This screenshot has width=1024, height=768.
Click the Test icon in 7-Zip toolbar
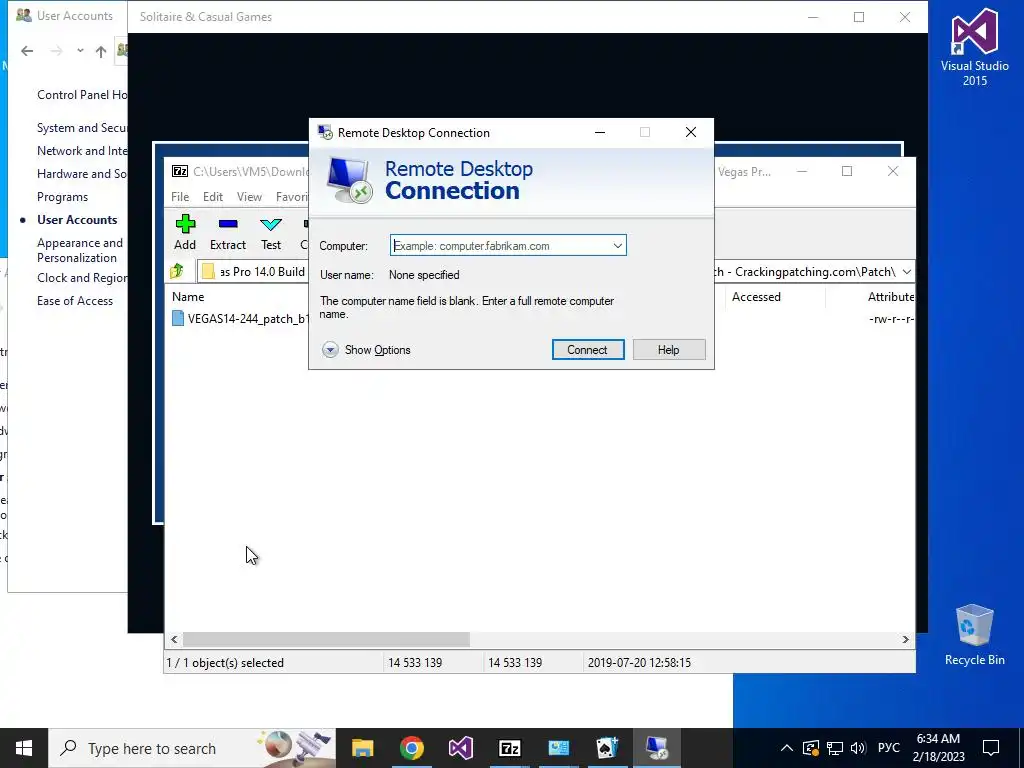pos(270,233)
